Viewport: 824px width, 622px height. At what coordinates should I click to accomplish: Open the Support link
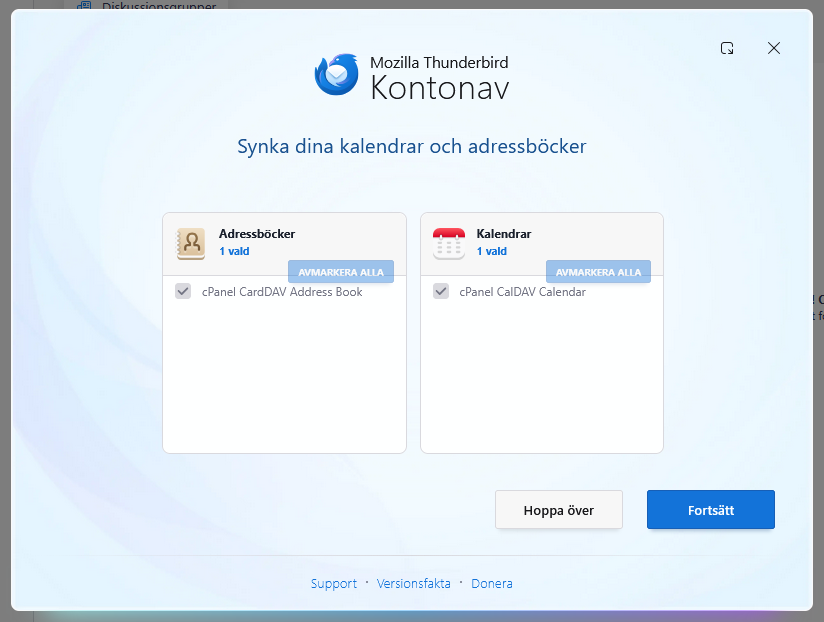(334, 584)
